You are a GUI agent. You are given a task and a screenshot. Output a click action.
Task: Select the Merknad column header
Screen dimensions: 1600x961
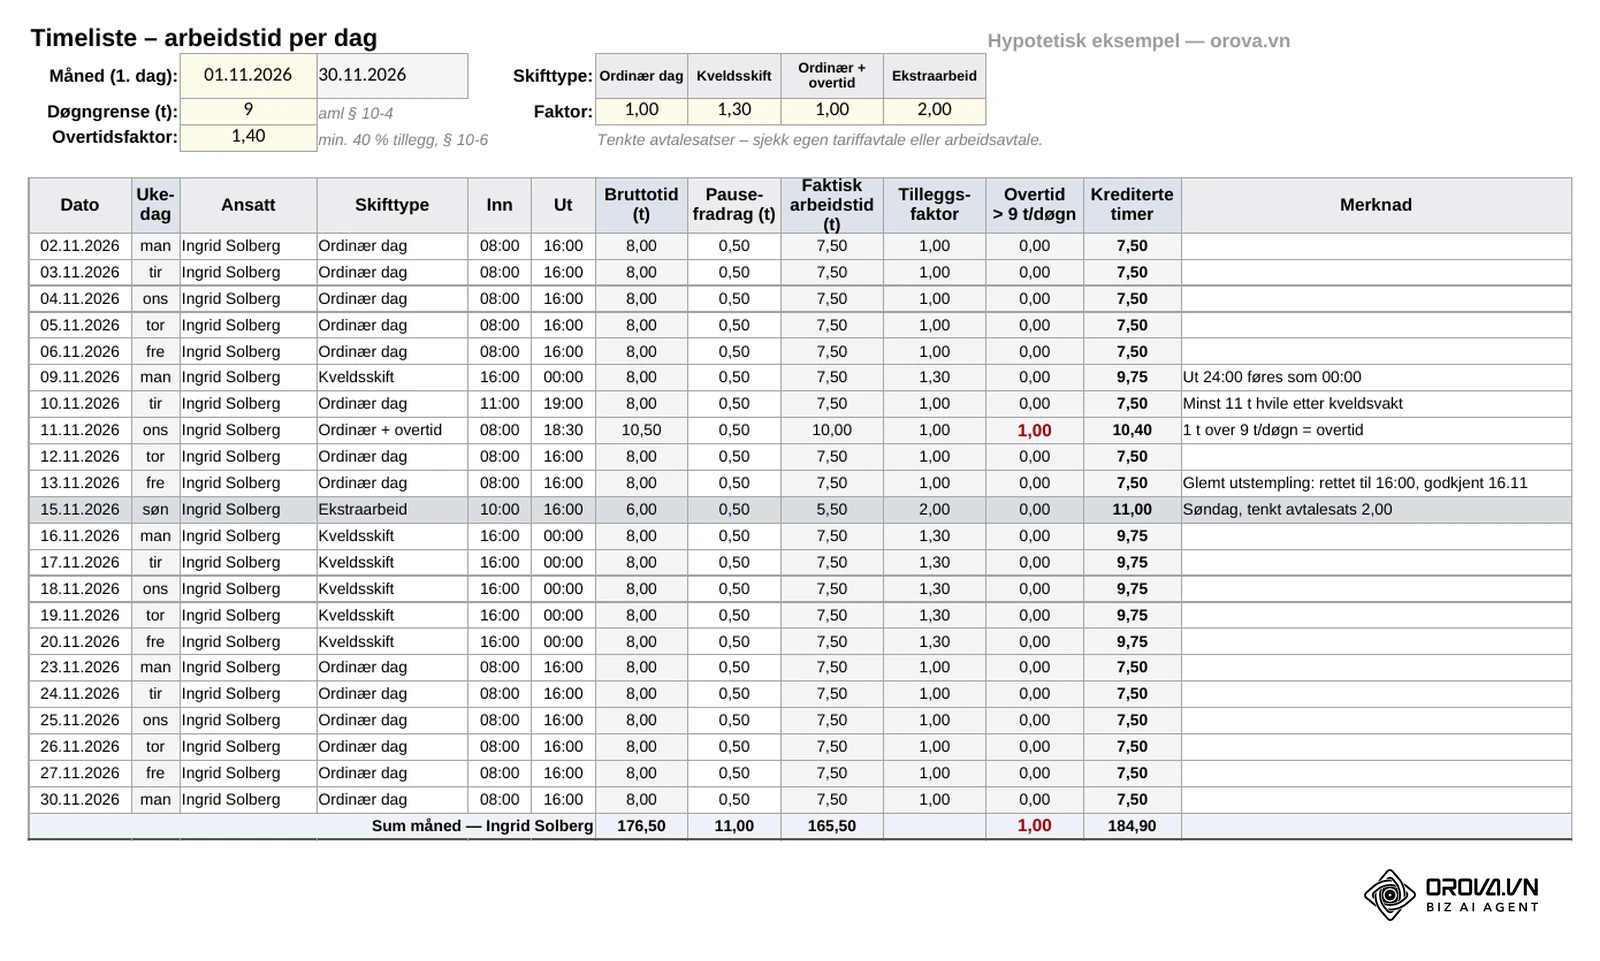(1376, 205)
